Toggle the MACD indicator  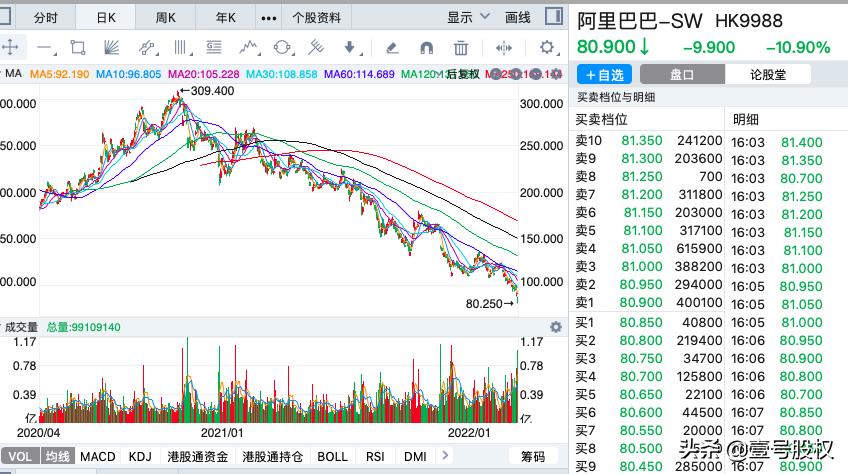(x=98, y=457)
